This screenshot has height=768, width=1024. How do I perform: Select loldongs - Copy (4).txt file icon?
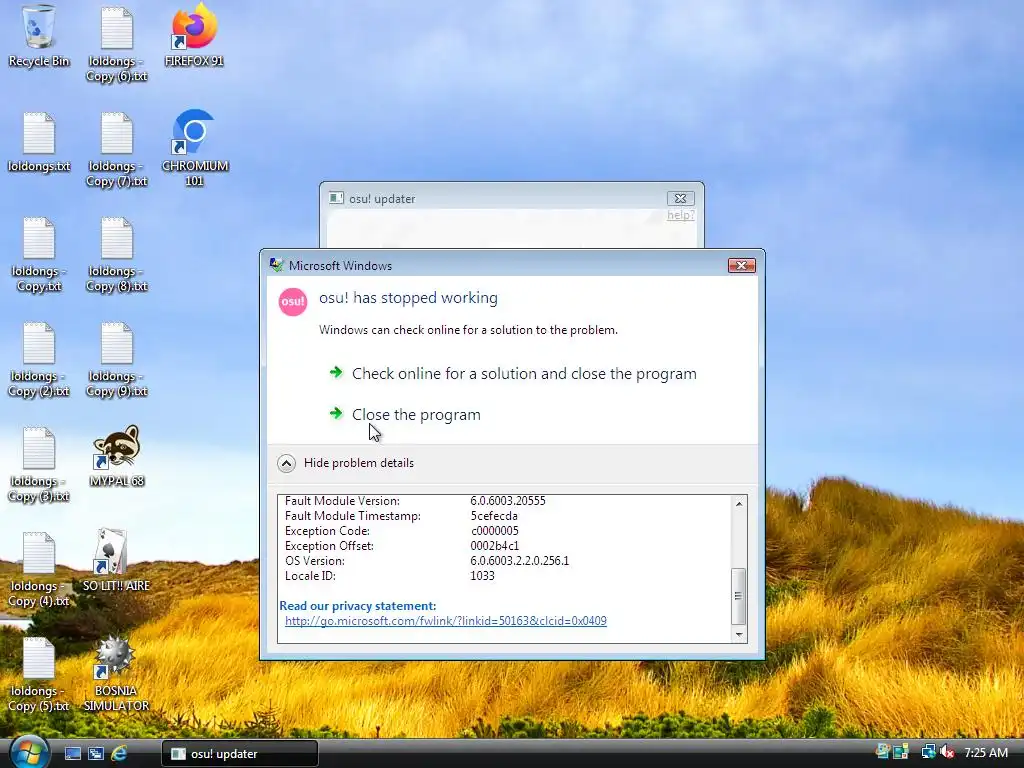[x=39, y=570]
